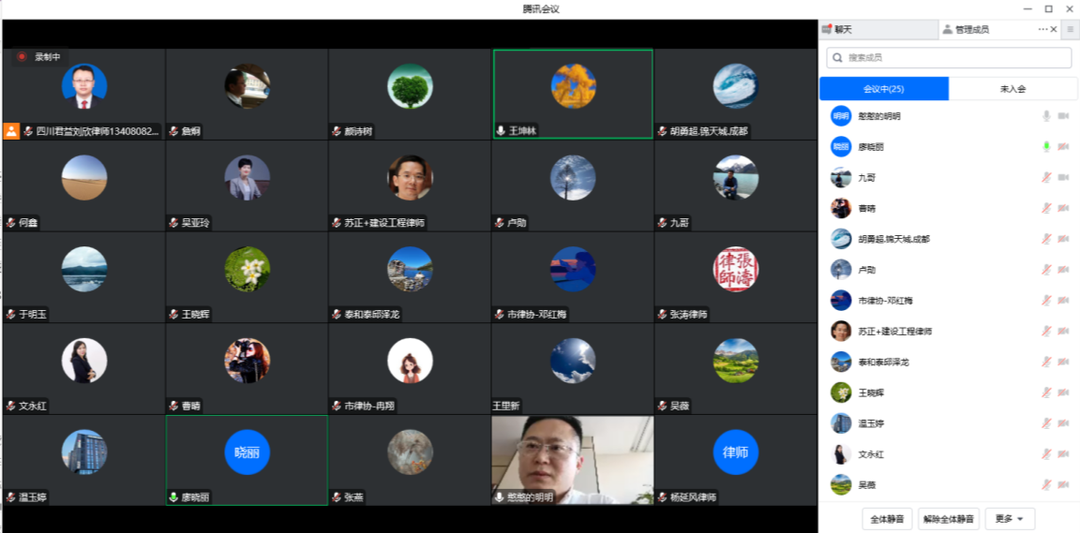Click the 腾讯会议 window title
Screen dimensions: 1080x533
539,9
